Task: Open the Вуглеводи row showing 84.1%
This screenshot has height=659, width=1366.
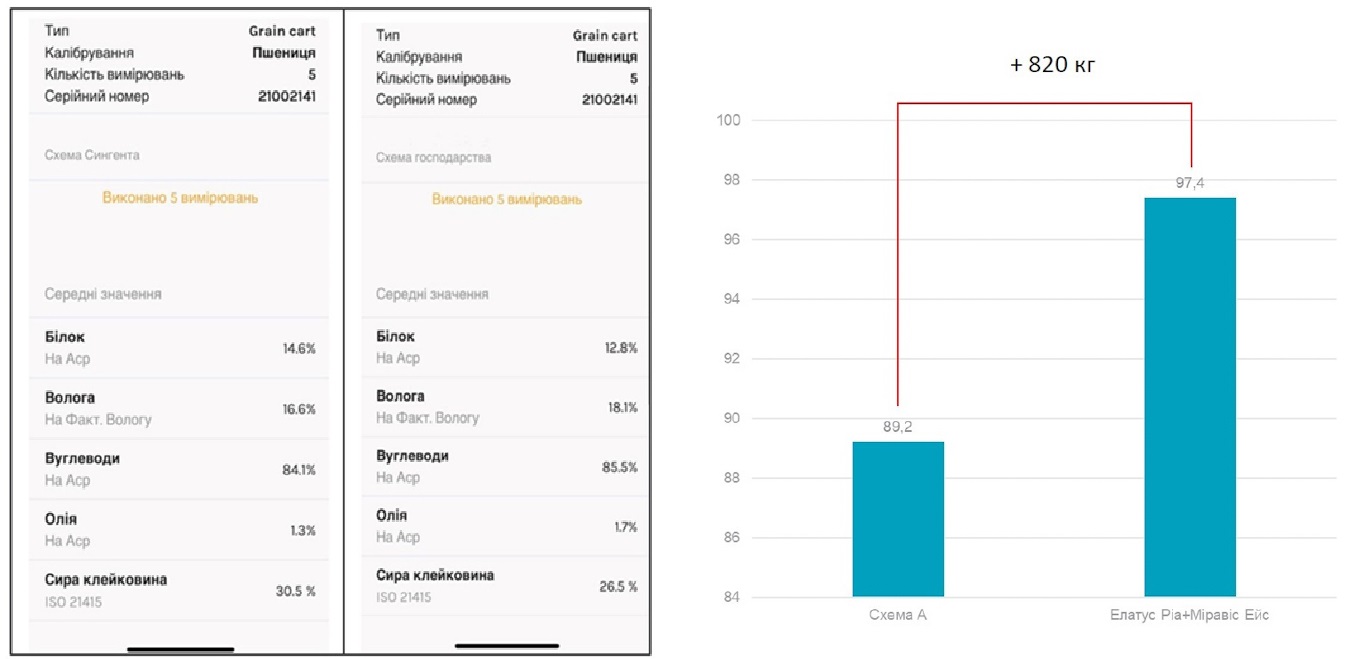Action: click(180, 469)
